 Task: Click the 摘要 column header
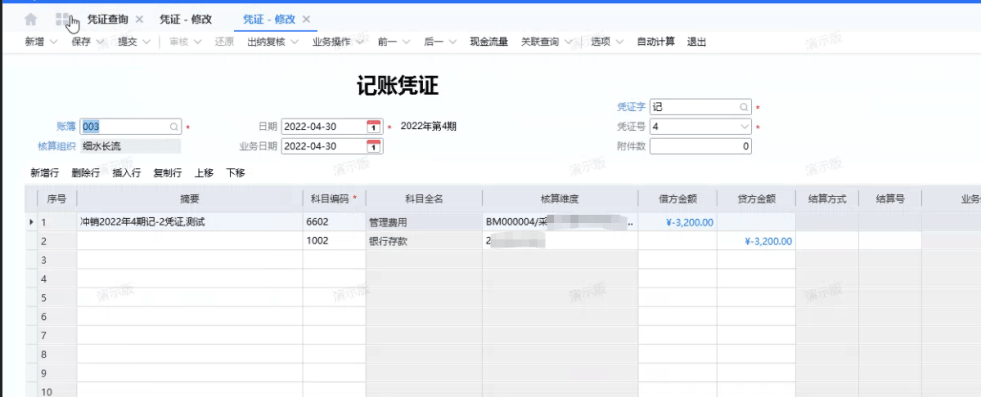190,199
